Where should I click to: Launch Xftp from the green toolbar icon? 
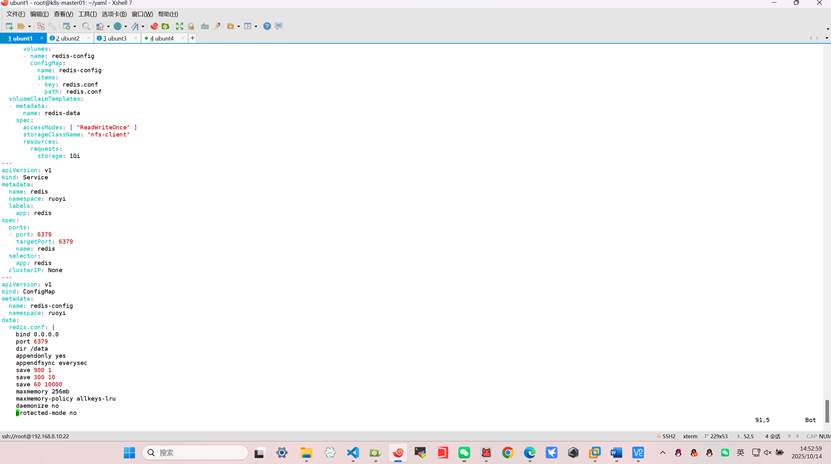click(x=165, y=26)
